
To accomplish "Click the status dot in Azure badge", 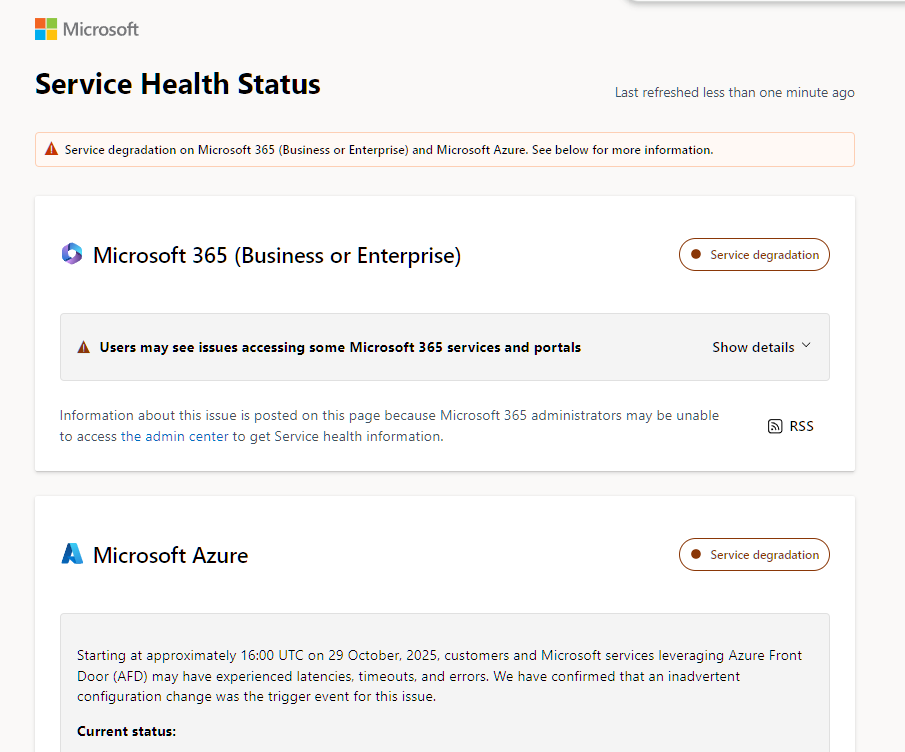I will [x=696, y=555].
